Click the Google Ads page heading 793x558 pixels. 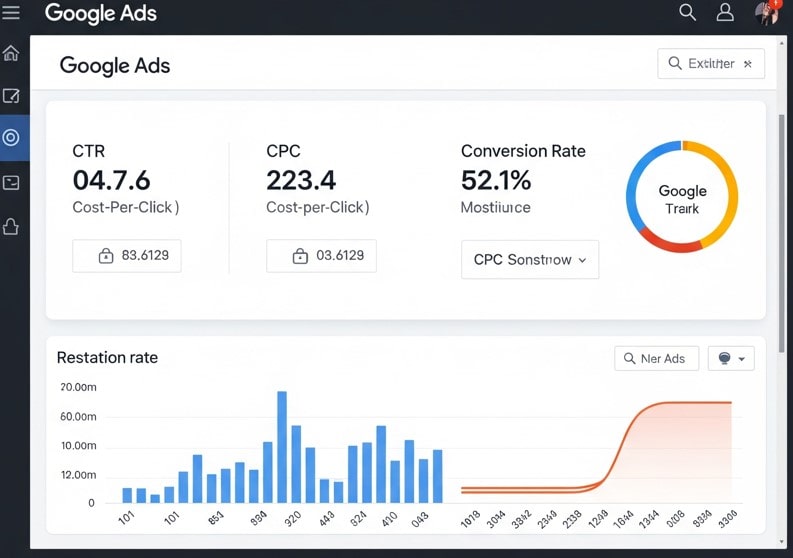tap(115, 66)
